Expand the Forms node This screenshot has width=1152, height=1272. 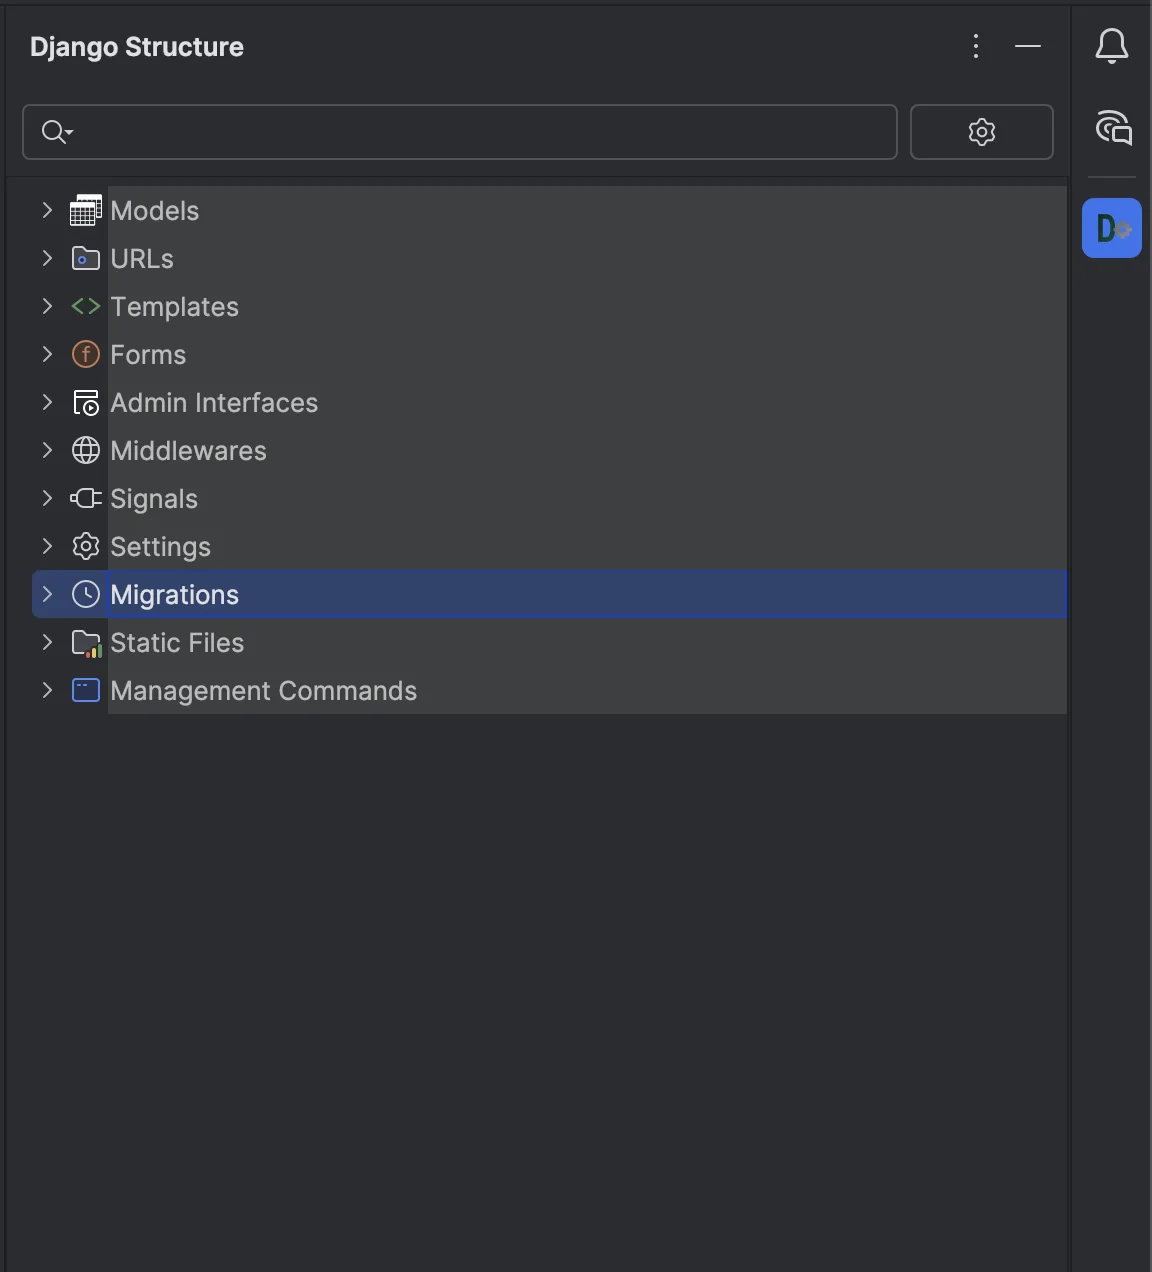47,354
